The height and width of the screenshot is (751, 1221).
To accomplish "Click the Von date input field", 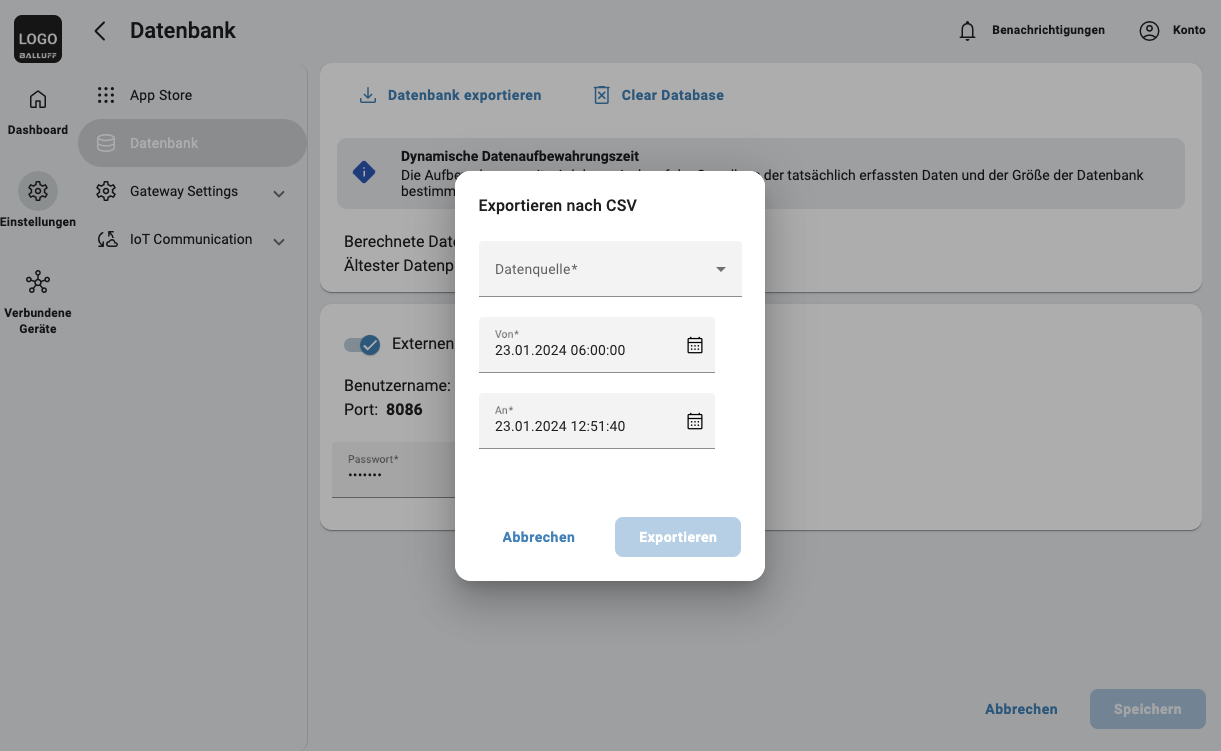I will (x=580, y=346).
